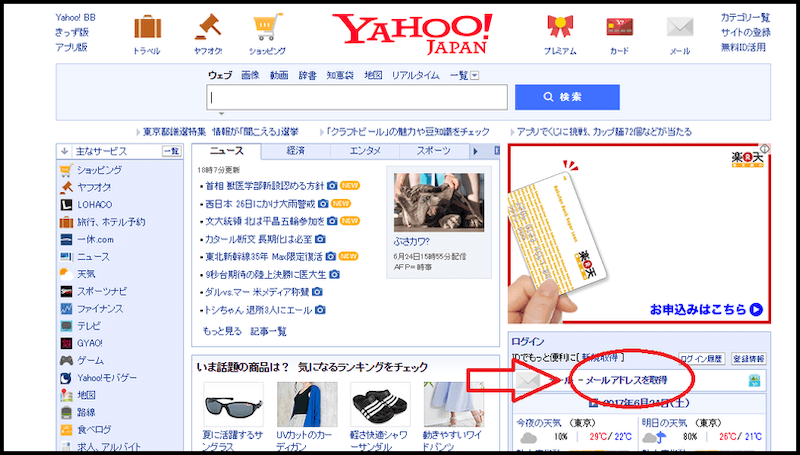Open the Yahoo Auctions gavel icon

[x=208, y=27]
